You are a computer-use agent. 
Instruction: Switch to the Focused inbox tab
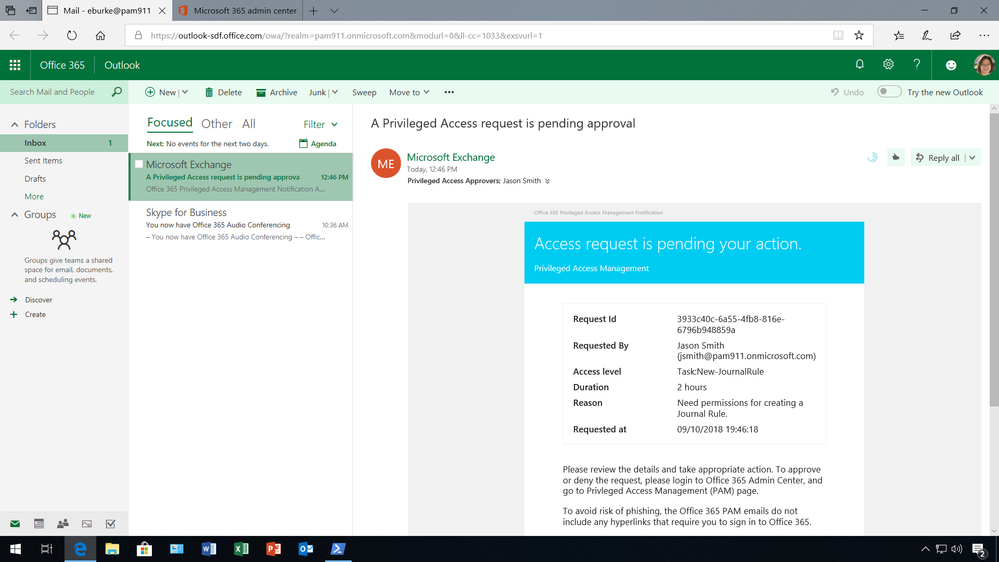[x=169, y=122]
